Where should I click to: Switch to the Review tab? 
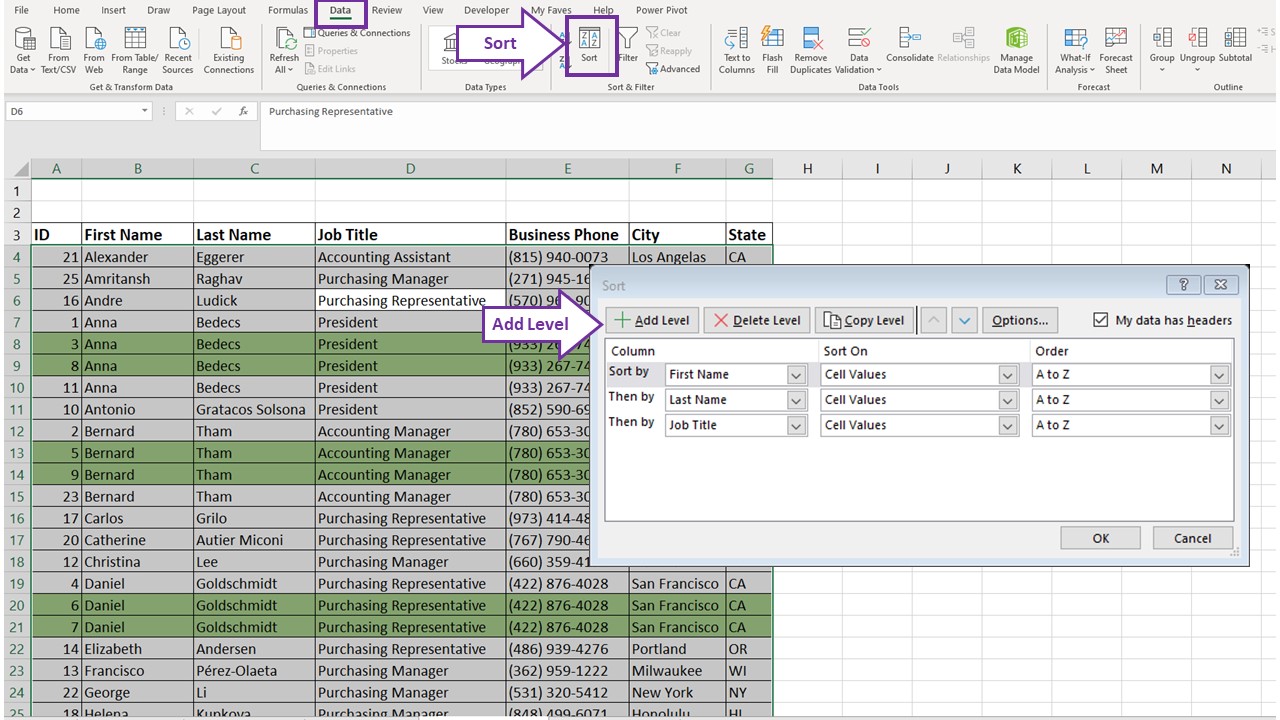387,10
